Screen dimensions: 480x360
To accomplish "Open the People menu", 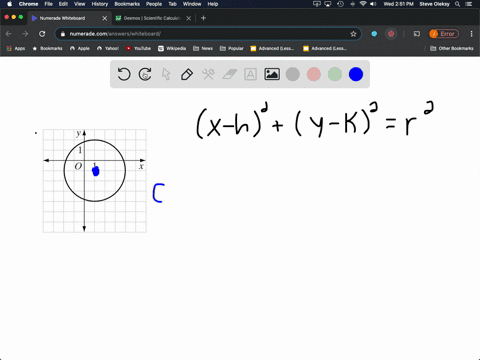I will click(154, 4).
